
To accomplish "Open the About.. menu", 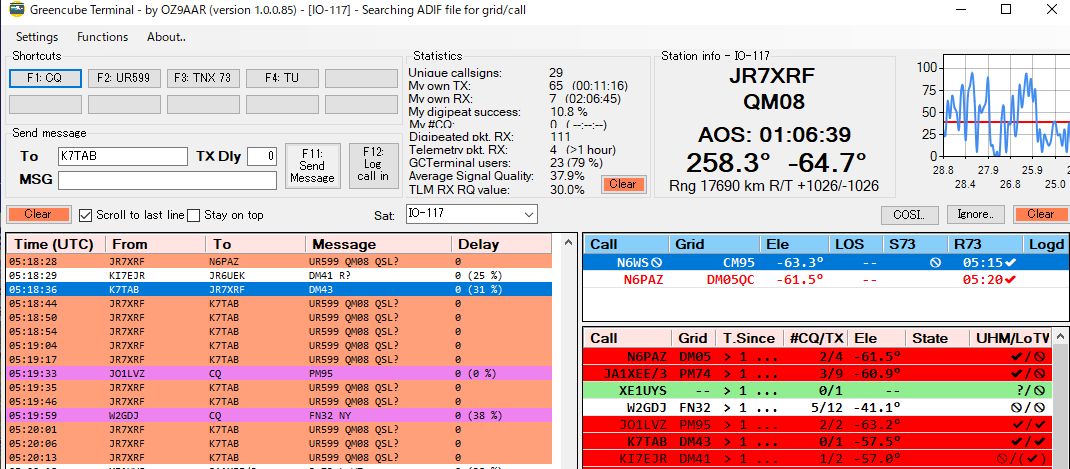I will (x=167, y=37).
